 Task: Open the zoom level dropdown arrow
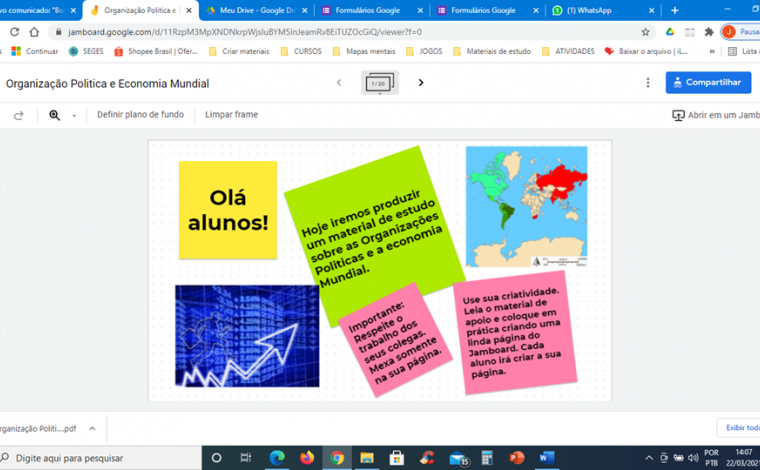(x=74, y=116)
